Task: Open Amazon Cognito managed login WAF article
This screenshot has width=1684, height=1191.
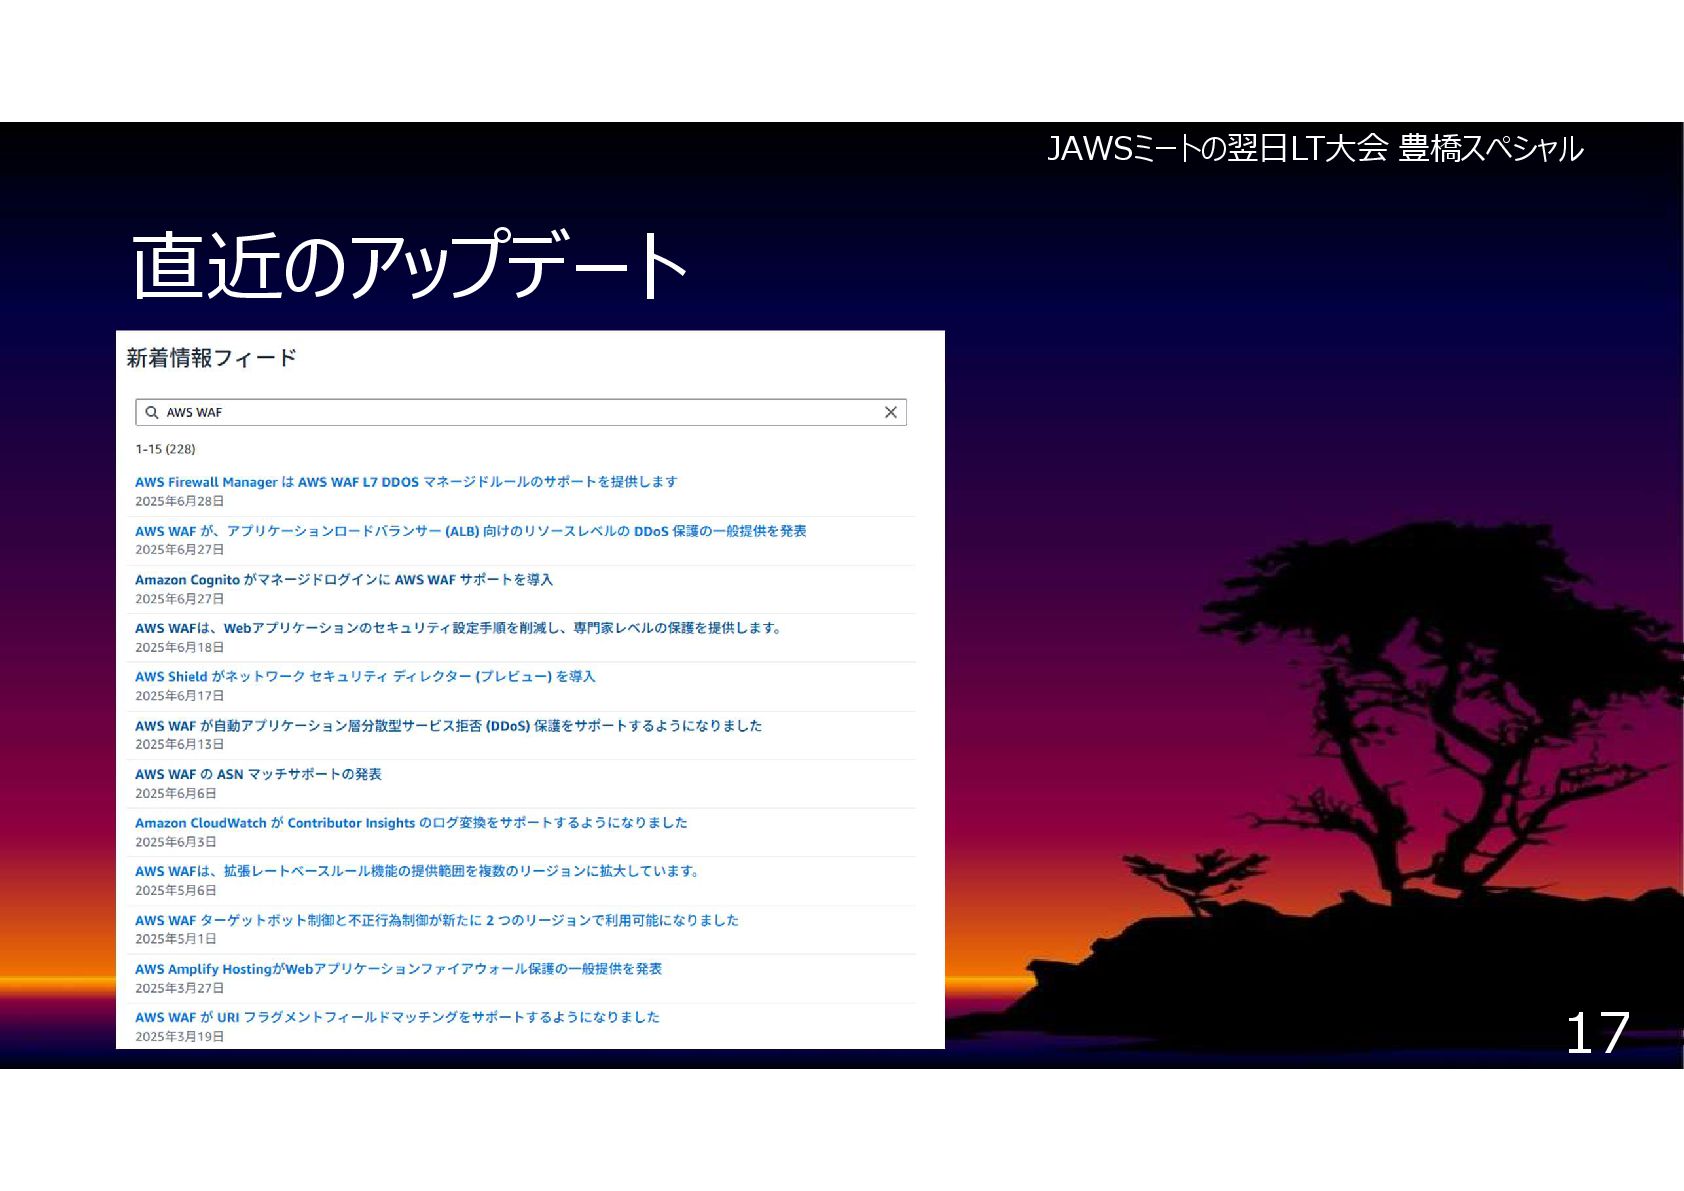Action: [344, 580]
